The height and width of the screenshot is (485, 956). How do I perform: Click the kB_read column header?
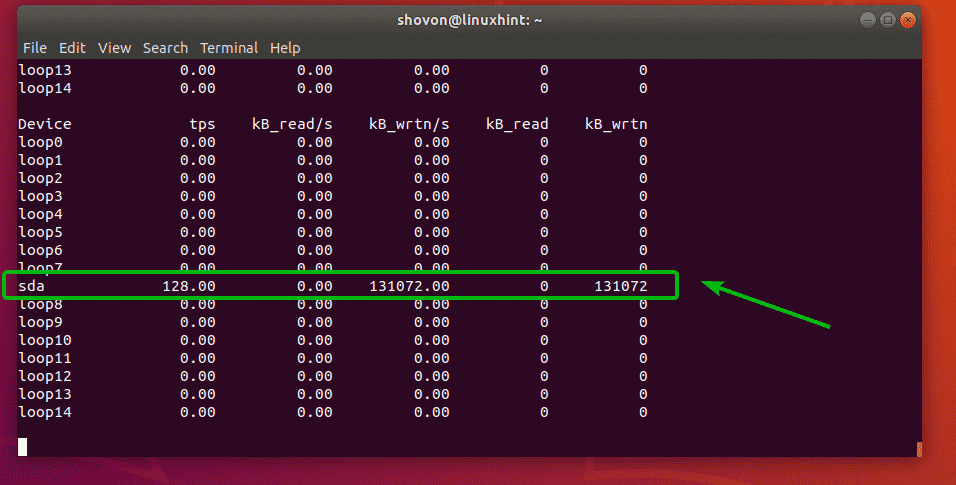(x=517, y=124)
